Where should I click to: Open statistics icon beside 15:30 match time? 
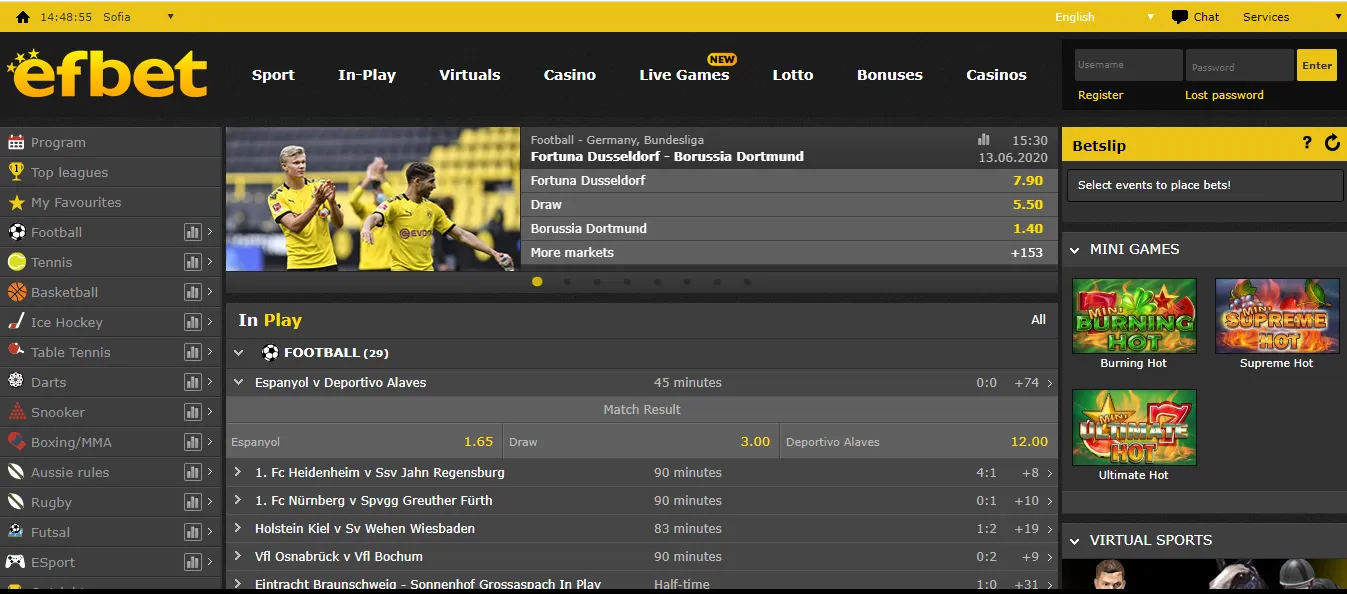(983, 140)
